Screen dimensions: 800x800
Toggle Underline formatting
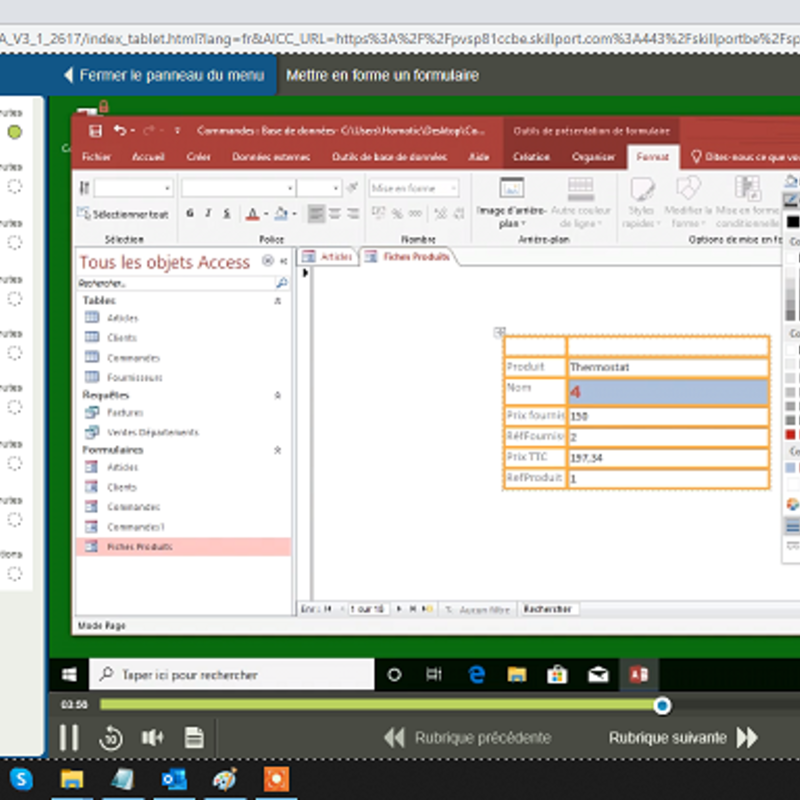(x=227, y=213)
